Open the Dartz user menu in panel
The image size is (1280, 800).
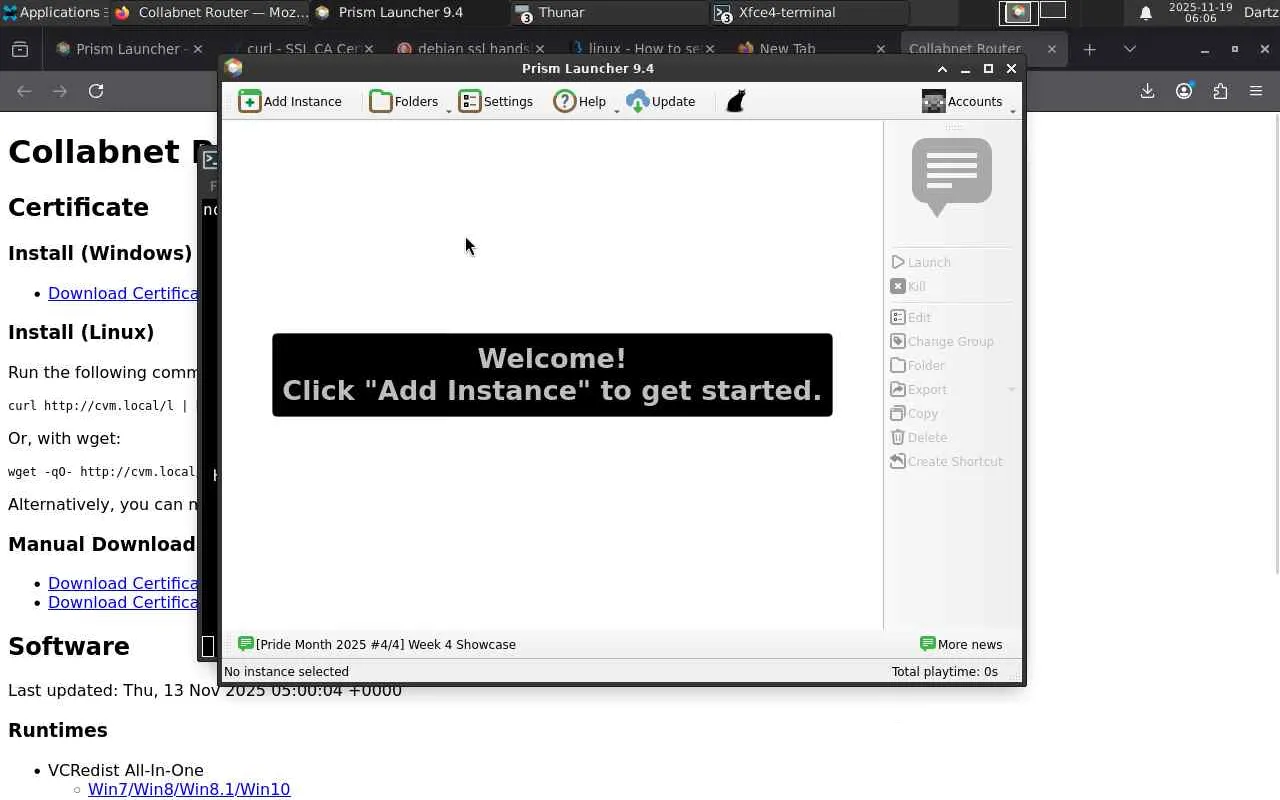tap(1261, 12)
